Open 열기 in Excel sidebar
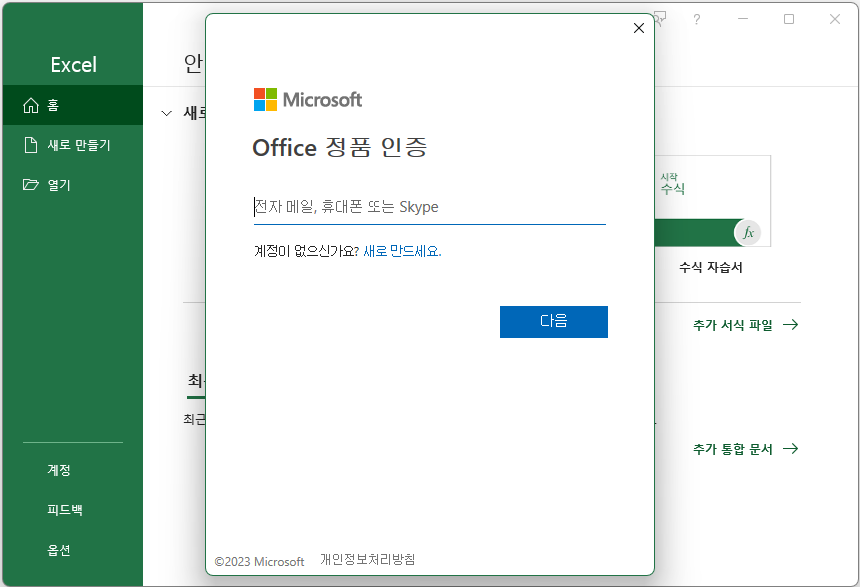Image resolution: width=860 pixels, height=587 pixels. click(72, 185)
